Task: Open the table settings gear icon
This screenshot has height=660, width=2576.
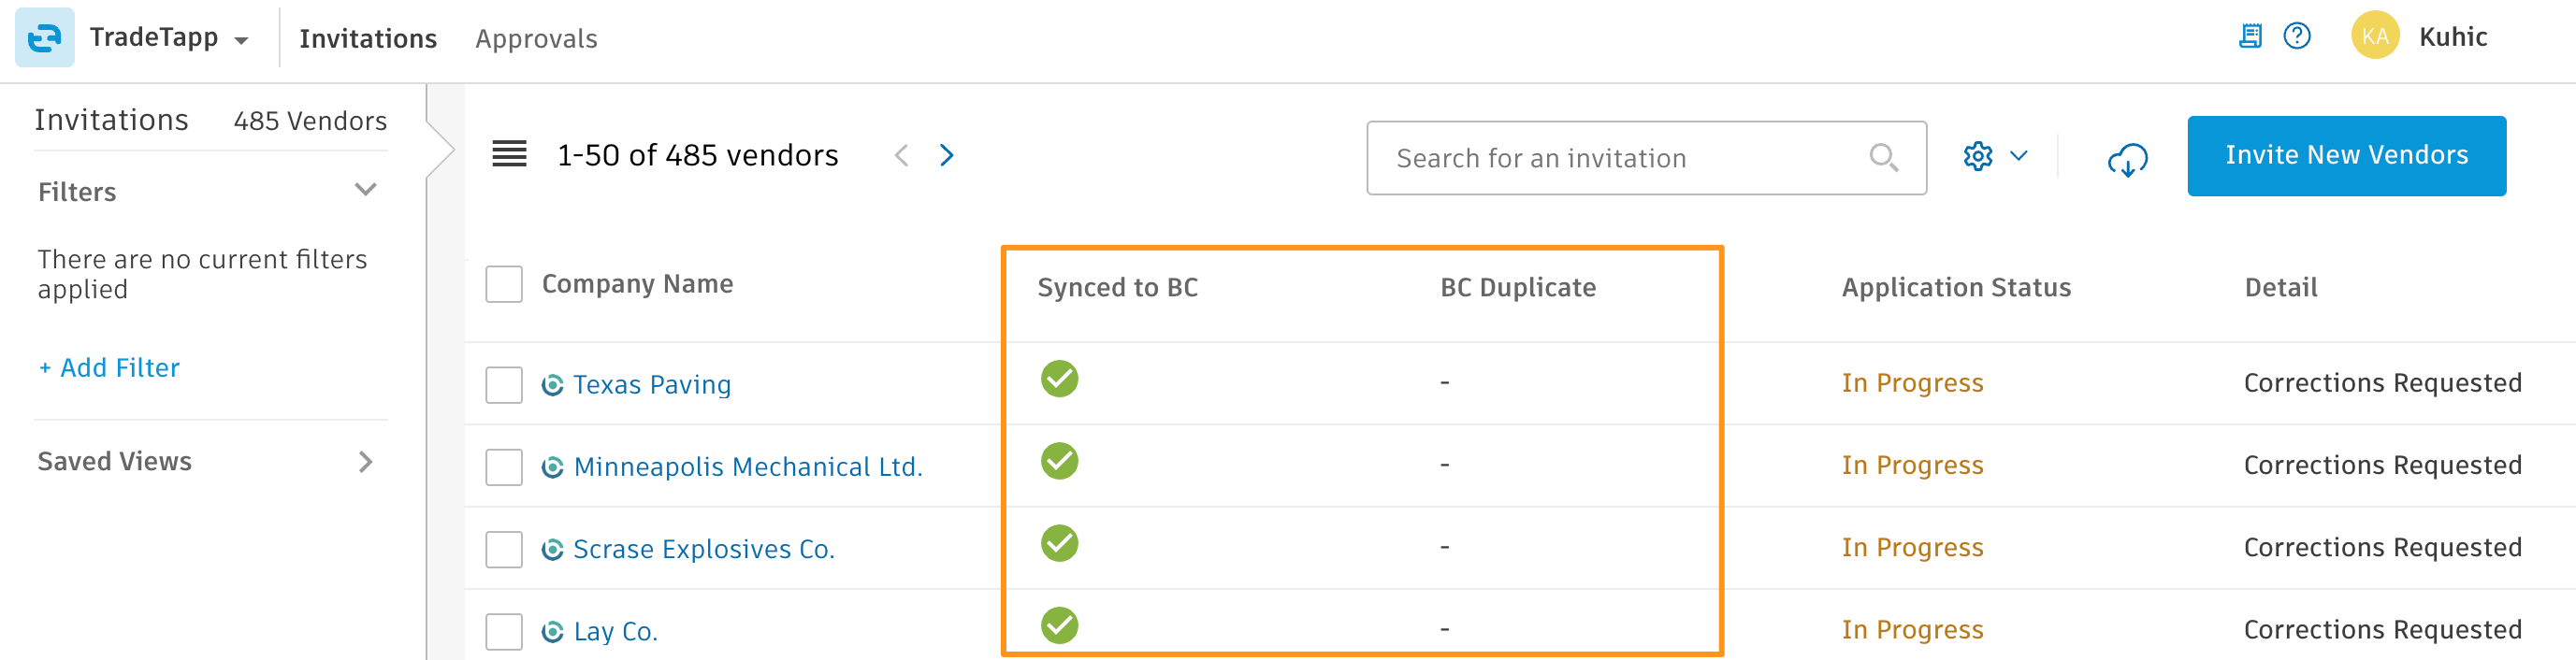Action: 1978,156
